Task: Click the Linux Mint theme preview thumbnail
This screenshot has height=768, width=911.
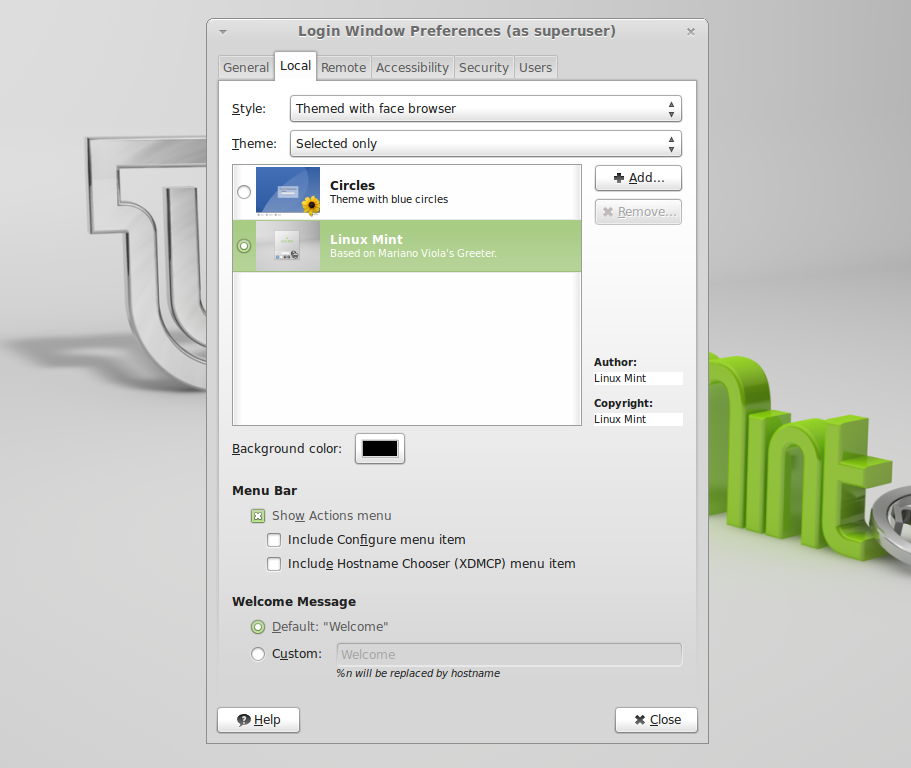Action: coord(288,246)
